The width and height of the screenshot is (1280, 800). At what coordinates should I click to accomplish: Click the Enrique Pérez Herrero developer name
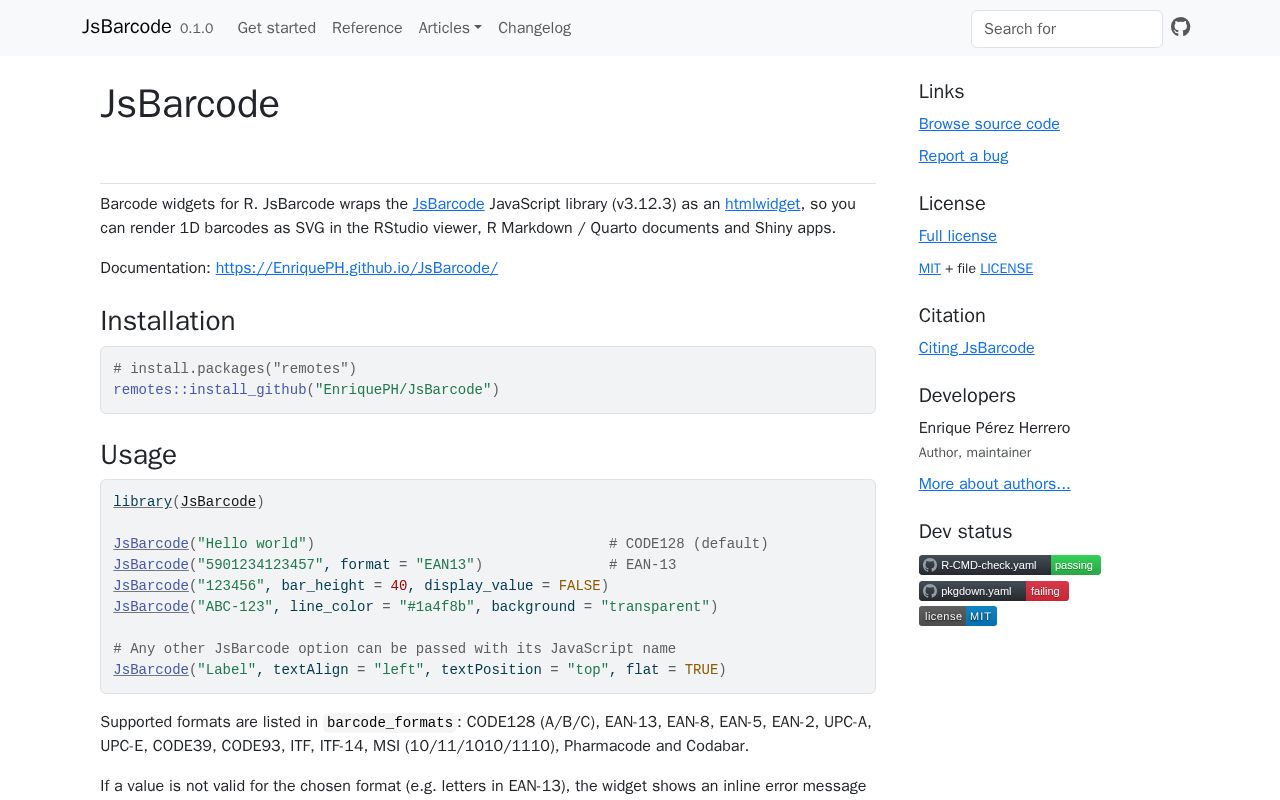995,428
